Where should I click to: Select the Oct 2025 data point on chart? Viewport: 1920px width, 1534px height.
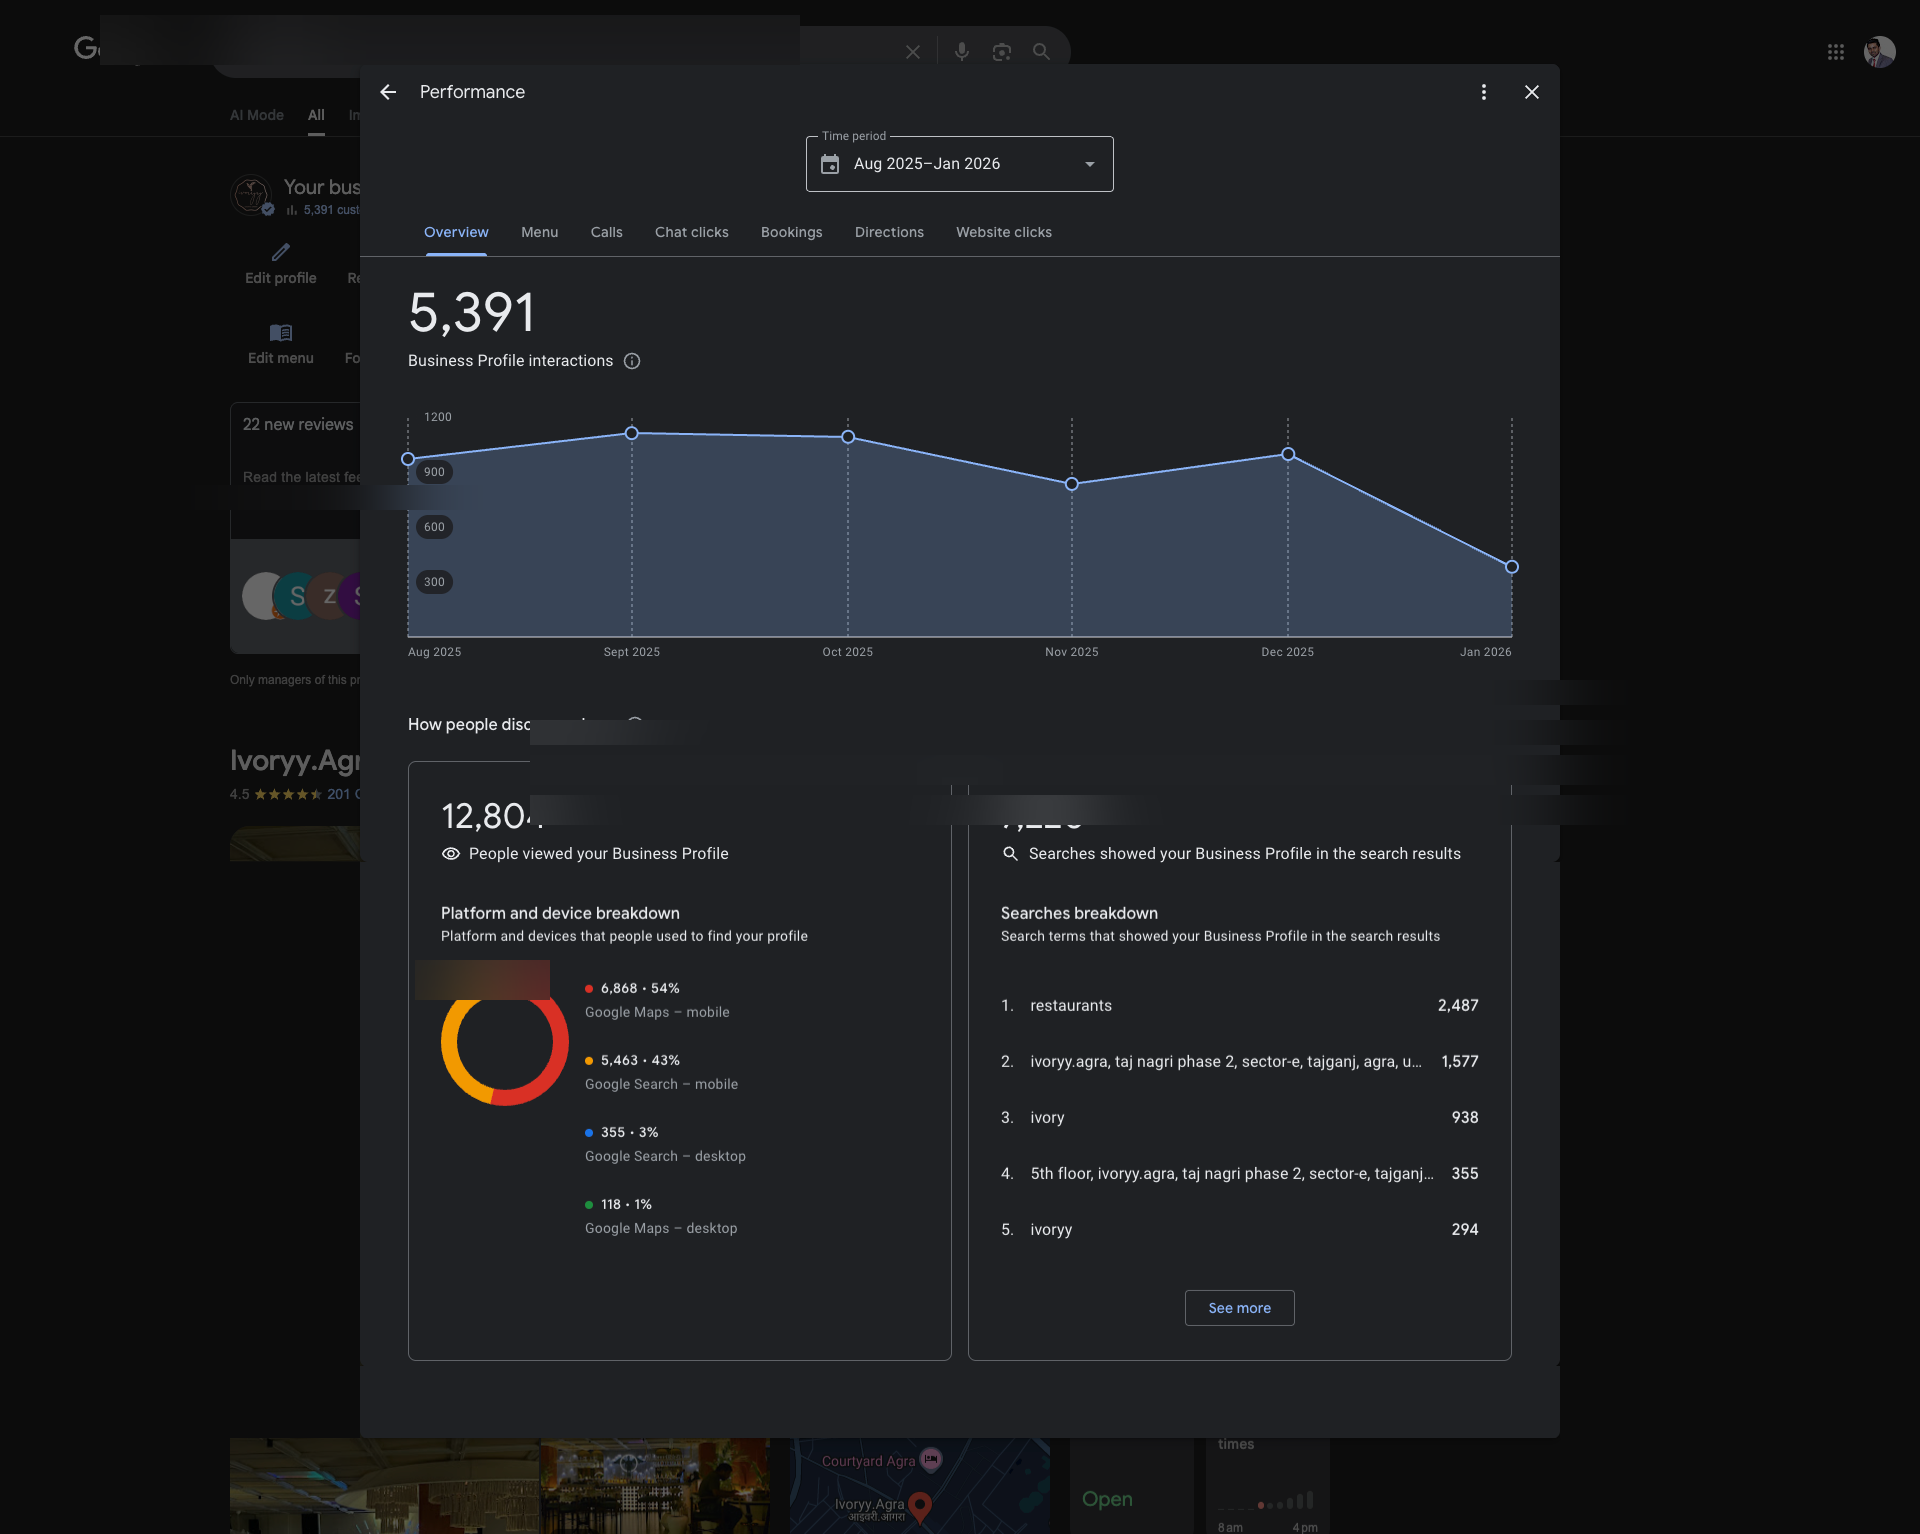click(848, 437)
